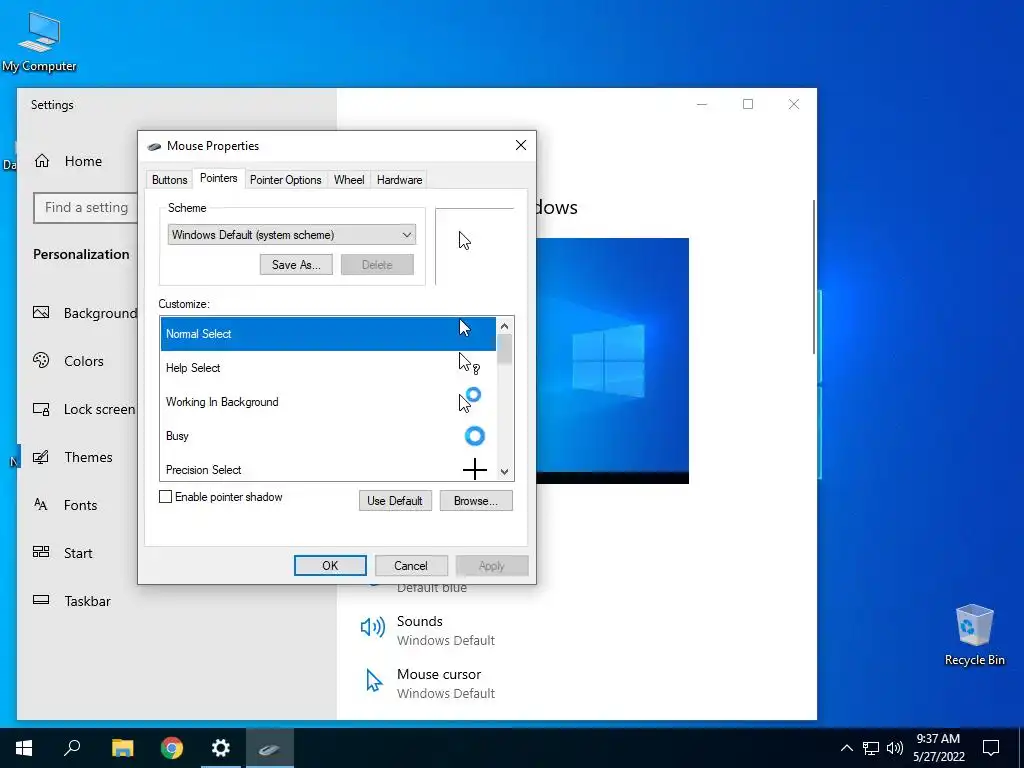
Task: Click the Cancel button
Action: [411, 566]
